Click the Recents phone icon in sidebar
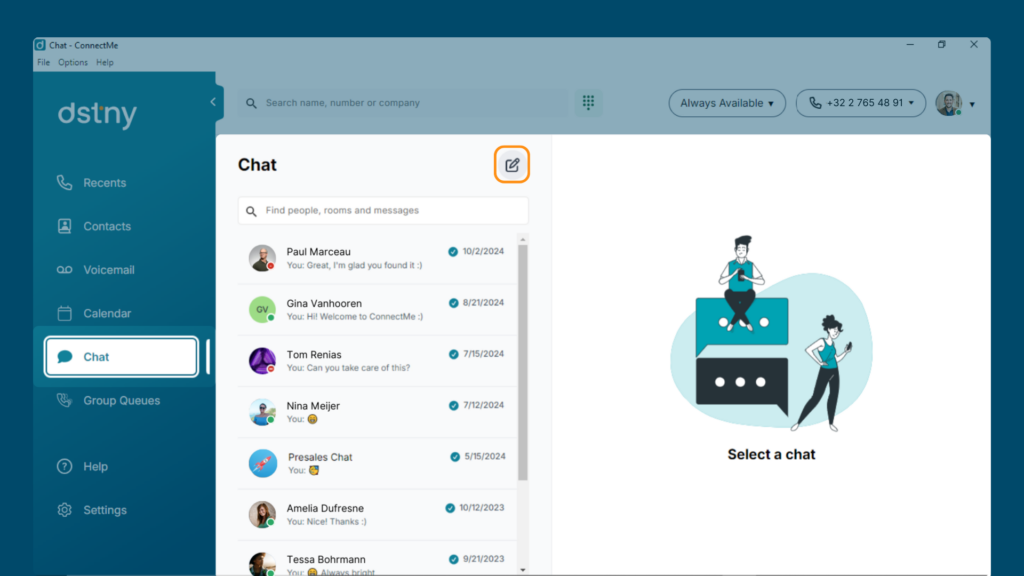Viewport: 1024px width, 576px height. [64, 183]
